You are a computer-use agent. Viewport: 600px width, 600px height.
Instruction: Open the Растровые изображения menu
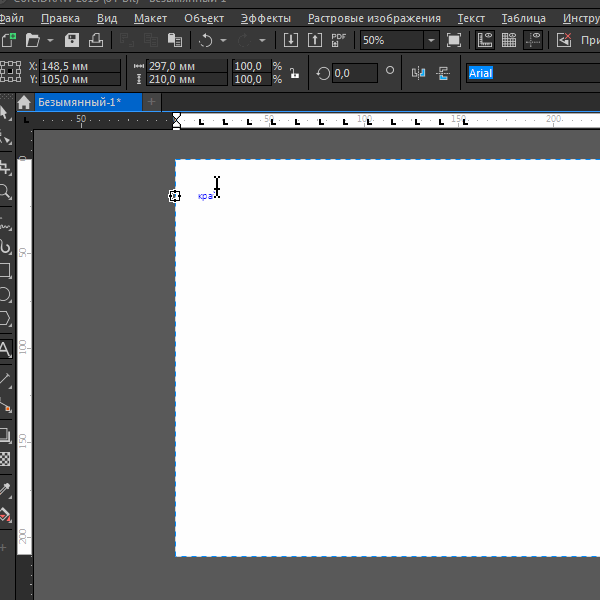(374, 18)
